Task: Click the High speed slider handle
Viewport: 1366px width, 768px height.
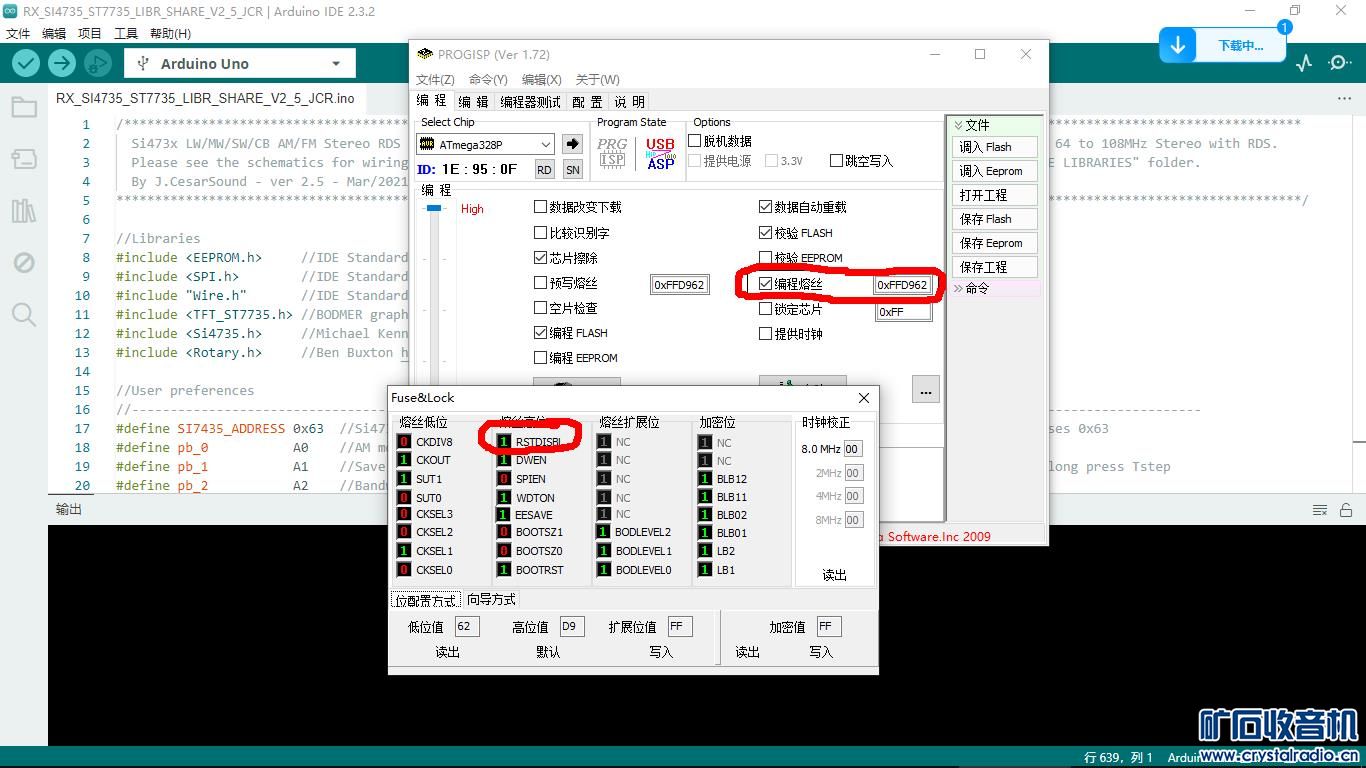Action: 434,208
